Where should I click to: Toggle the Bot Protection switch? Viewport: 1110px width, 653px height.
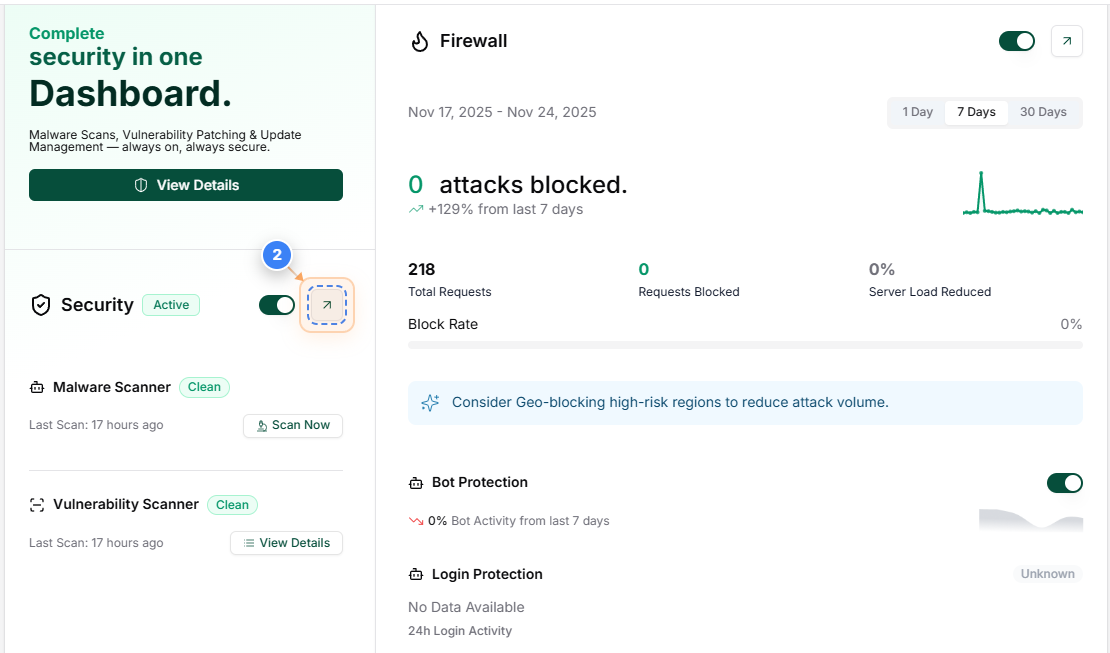point(1065,483)
